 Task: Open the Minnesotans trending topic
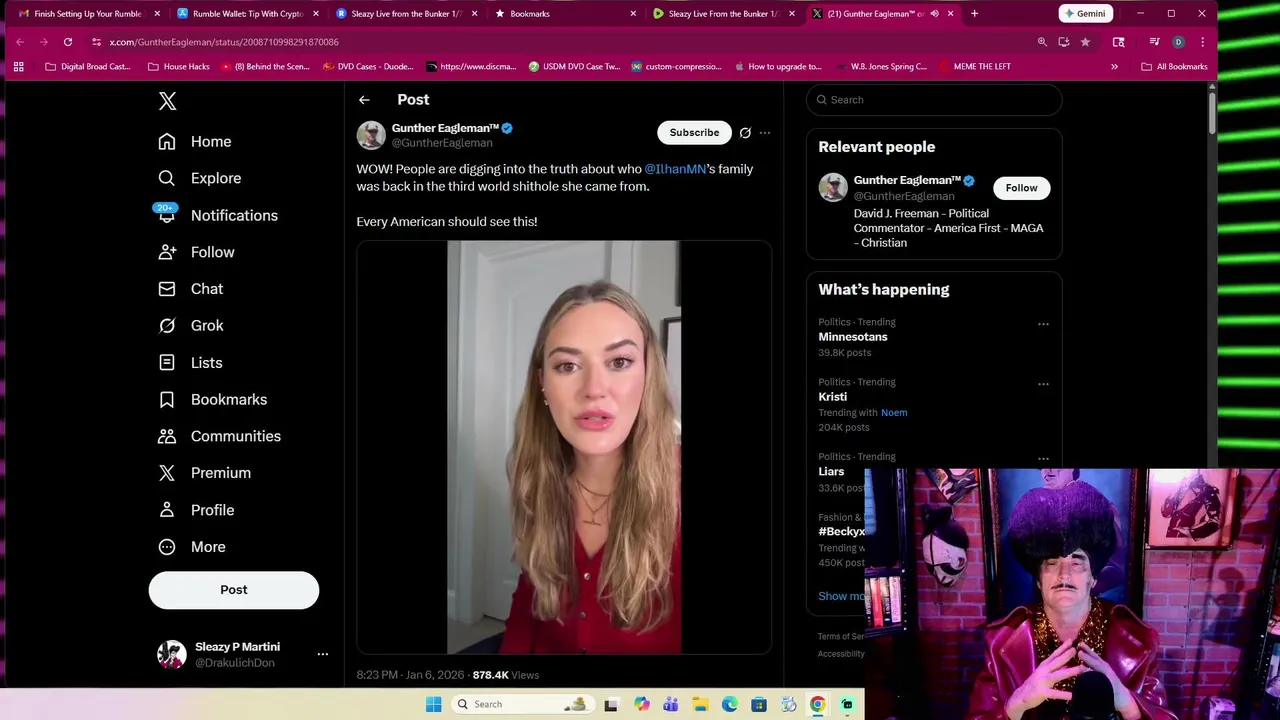[x=853, y=337]
